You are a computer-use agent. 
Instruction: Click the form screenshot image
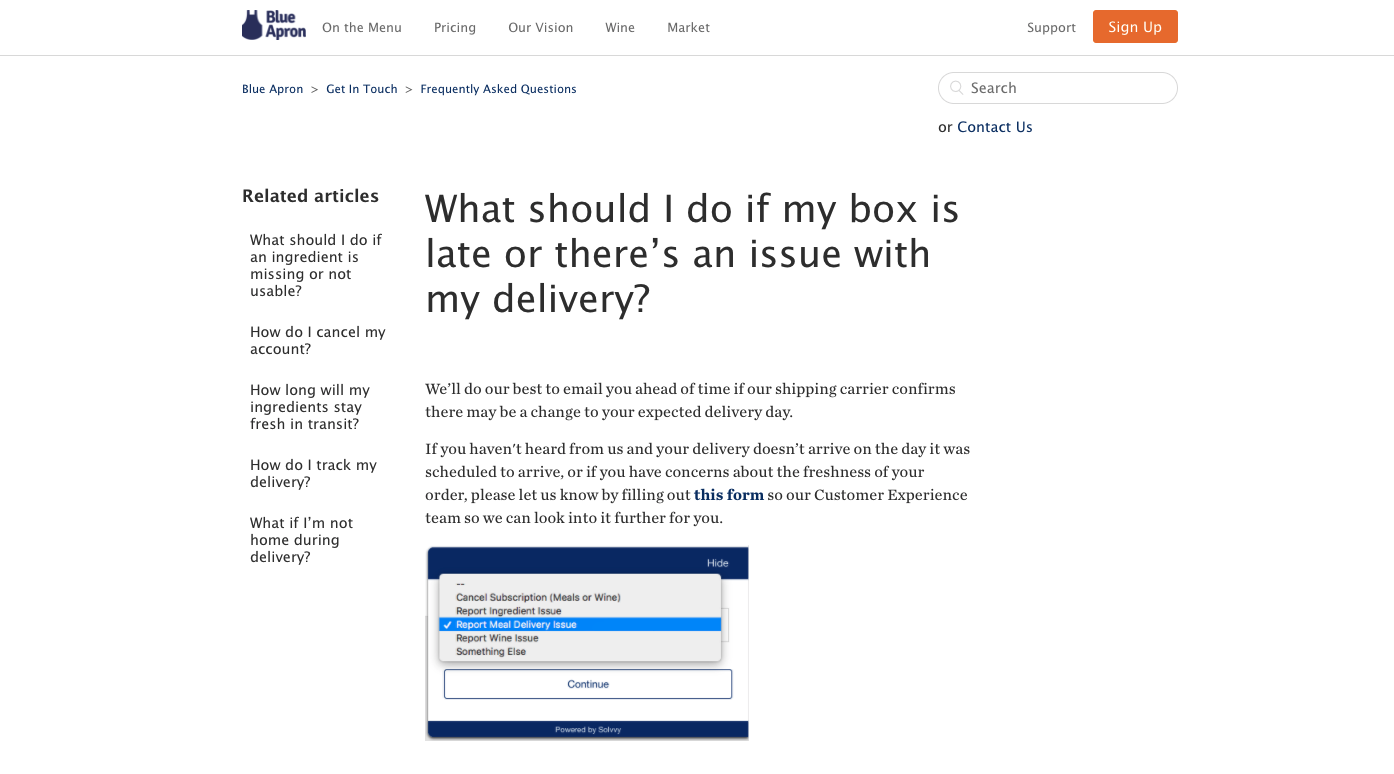click(587, 643)
